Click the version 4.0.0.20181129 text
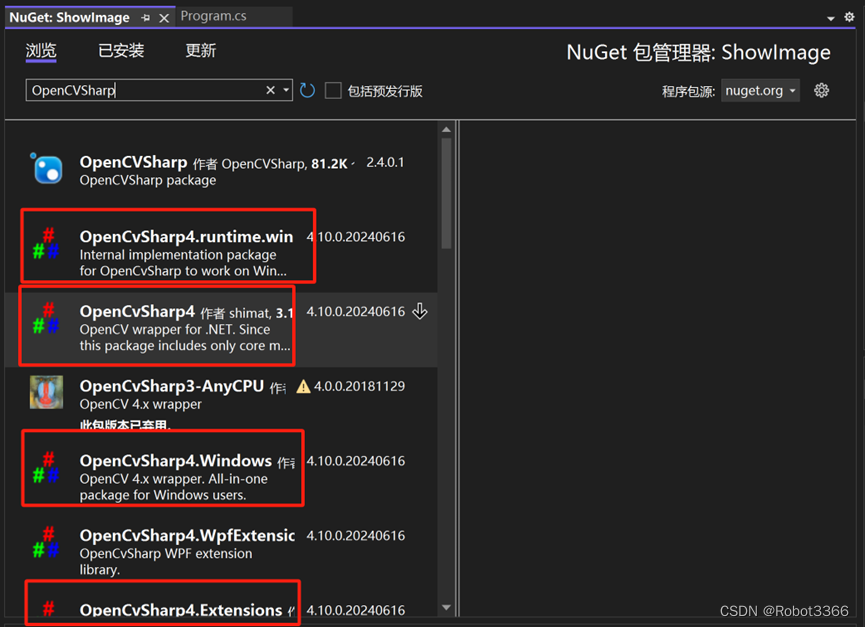 (x=359, y=386)
